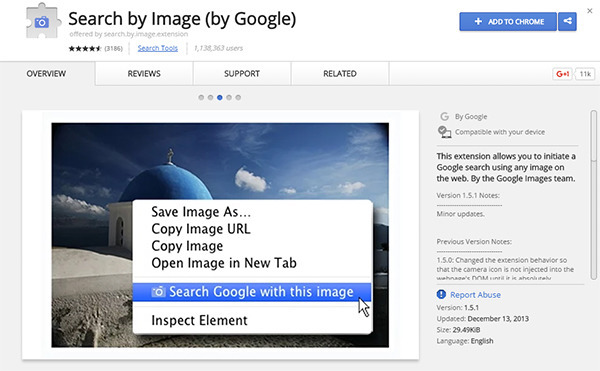Switch to the Support tab

click(x=242, y=73)
